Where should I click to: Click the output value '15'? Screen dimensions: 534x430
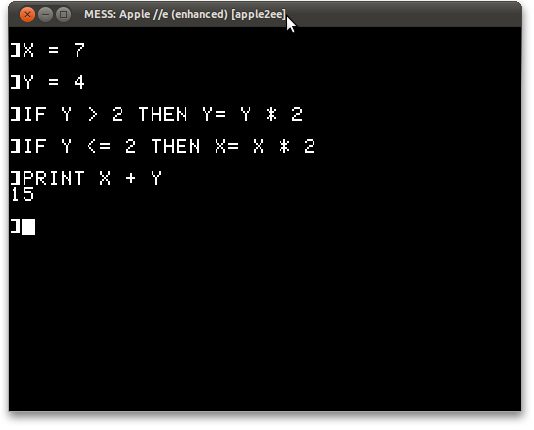pyautogui.click(x=22, y=194)
